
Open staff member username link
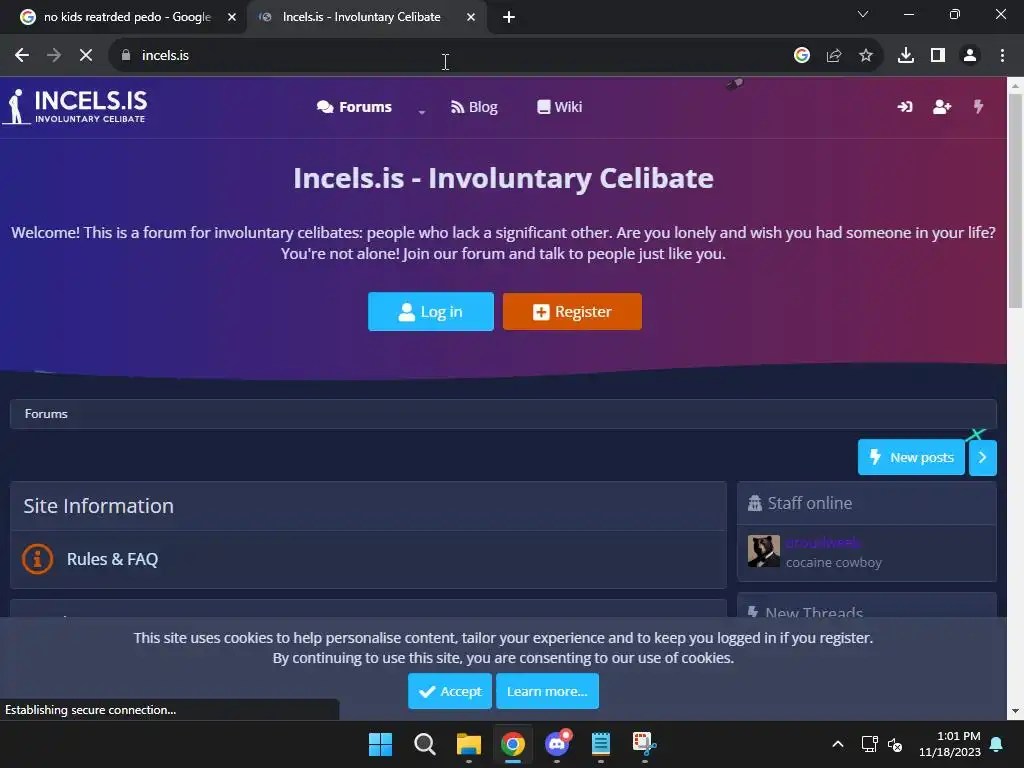[823, 543]
